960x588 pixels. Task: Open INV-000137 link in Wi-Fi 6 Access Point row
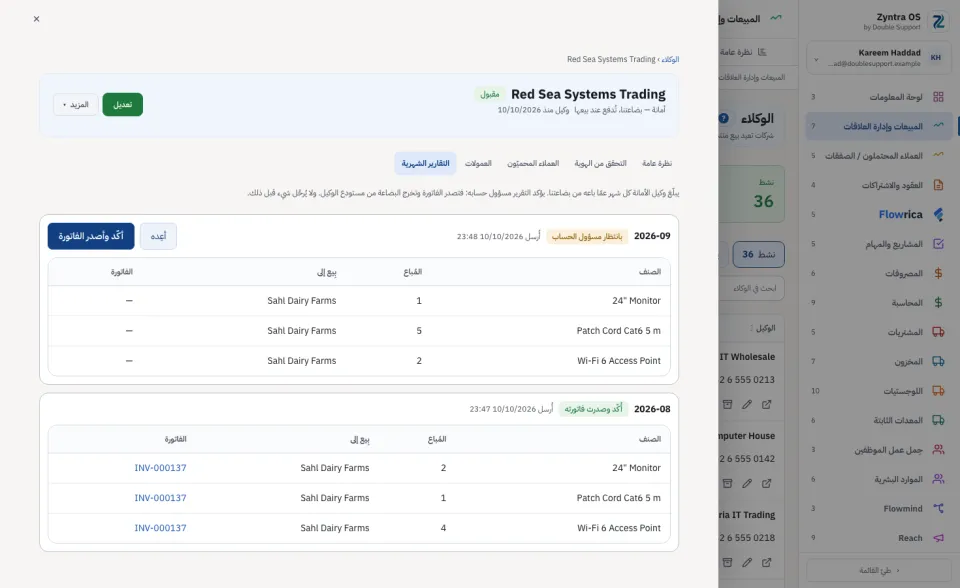pyautogui.click(x=160, y=528)
